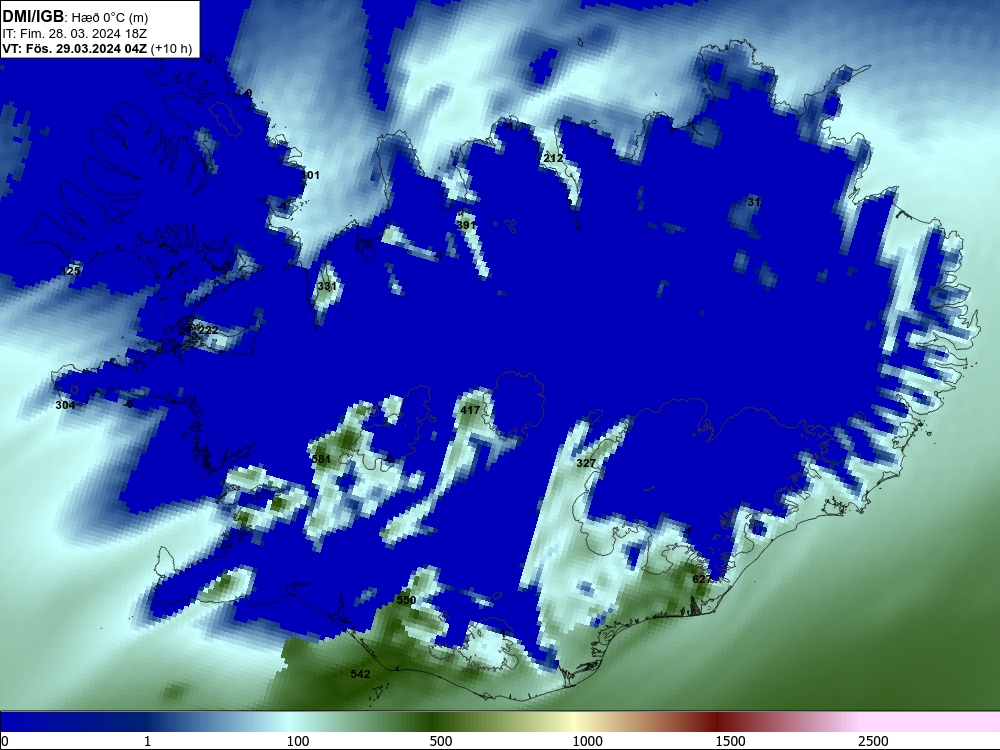
Task: Click the initial time line 'IT: Fim. 28. 03. 2024 18Z'
Action: point(75,34)
